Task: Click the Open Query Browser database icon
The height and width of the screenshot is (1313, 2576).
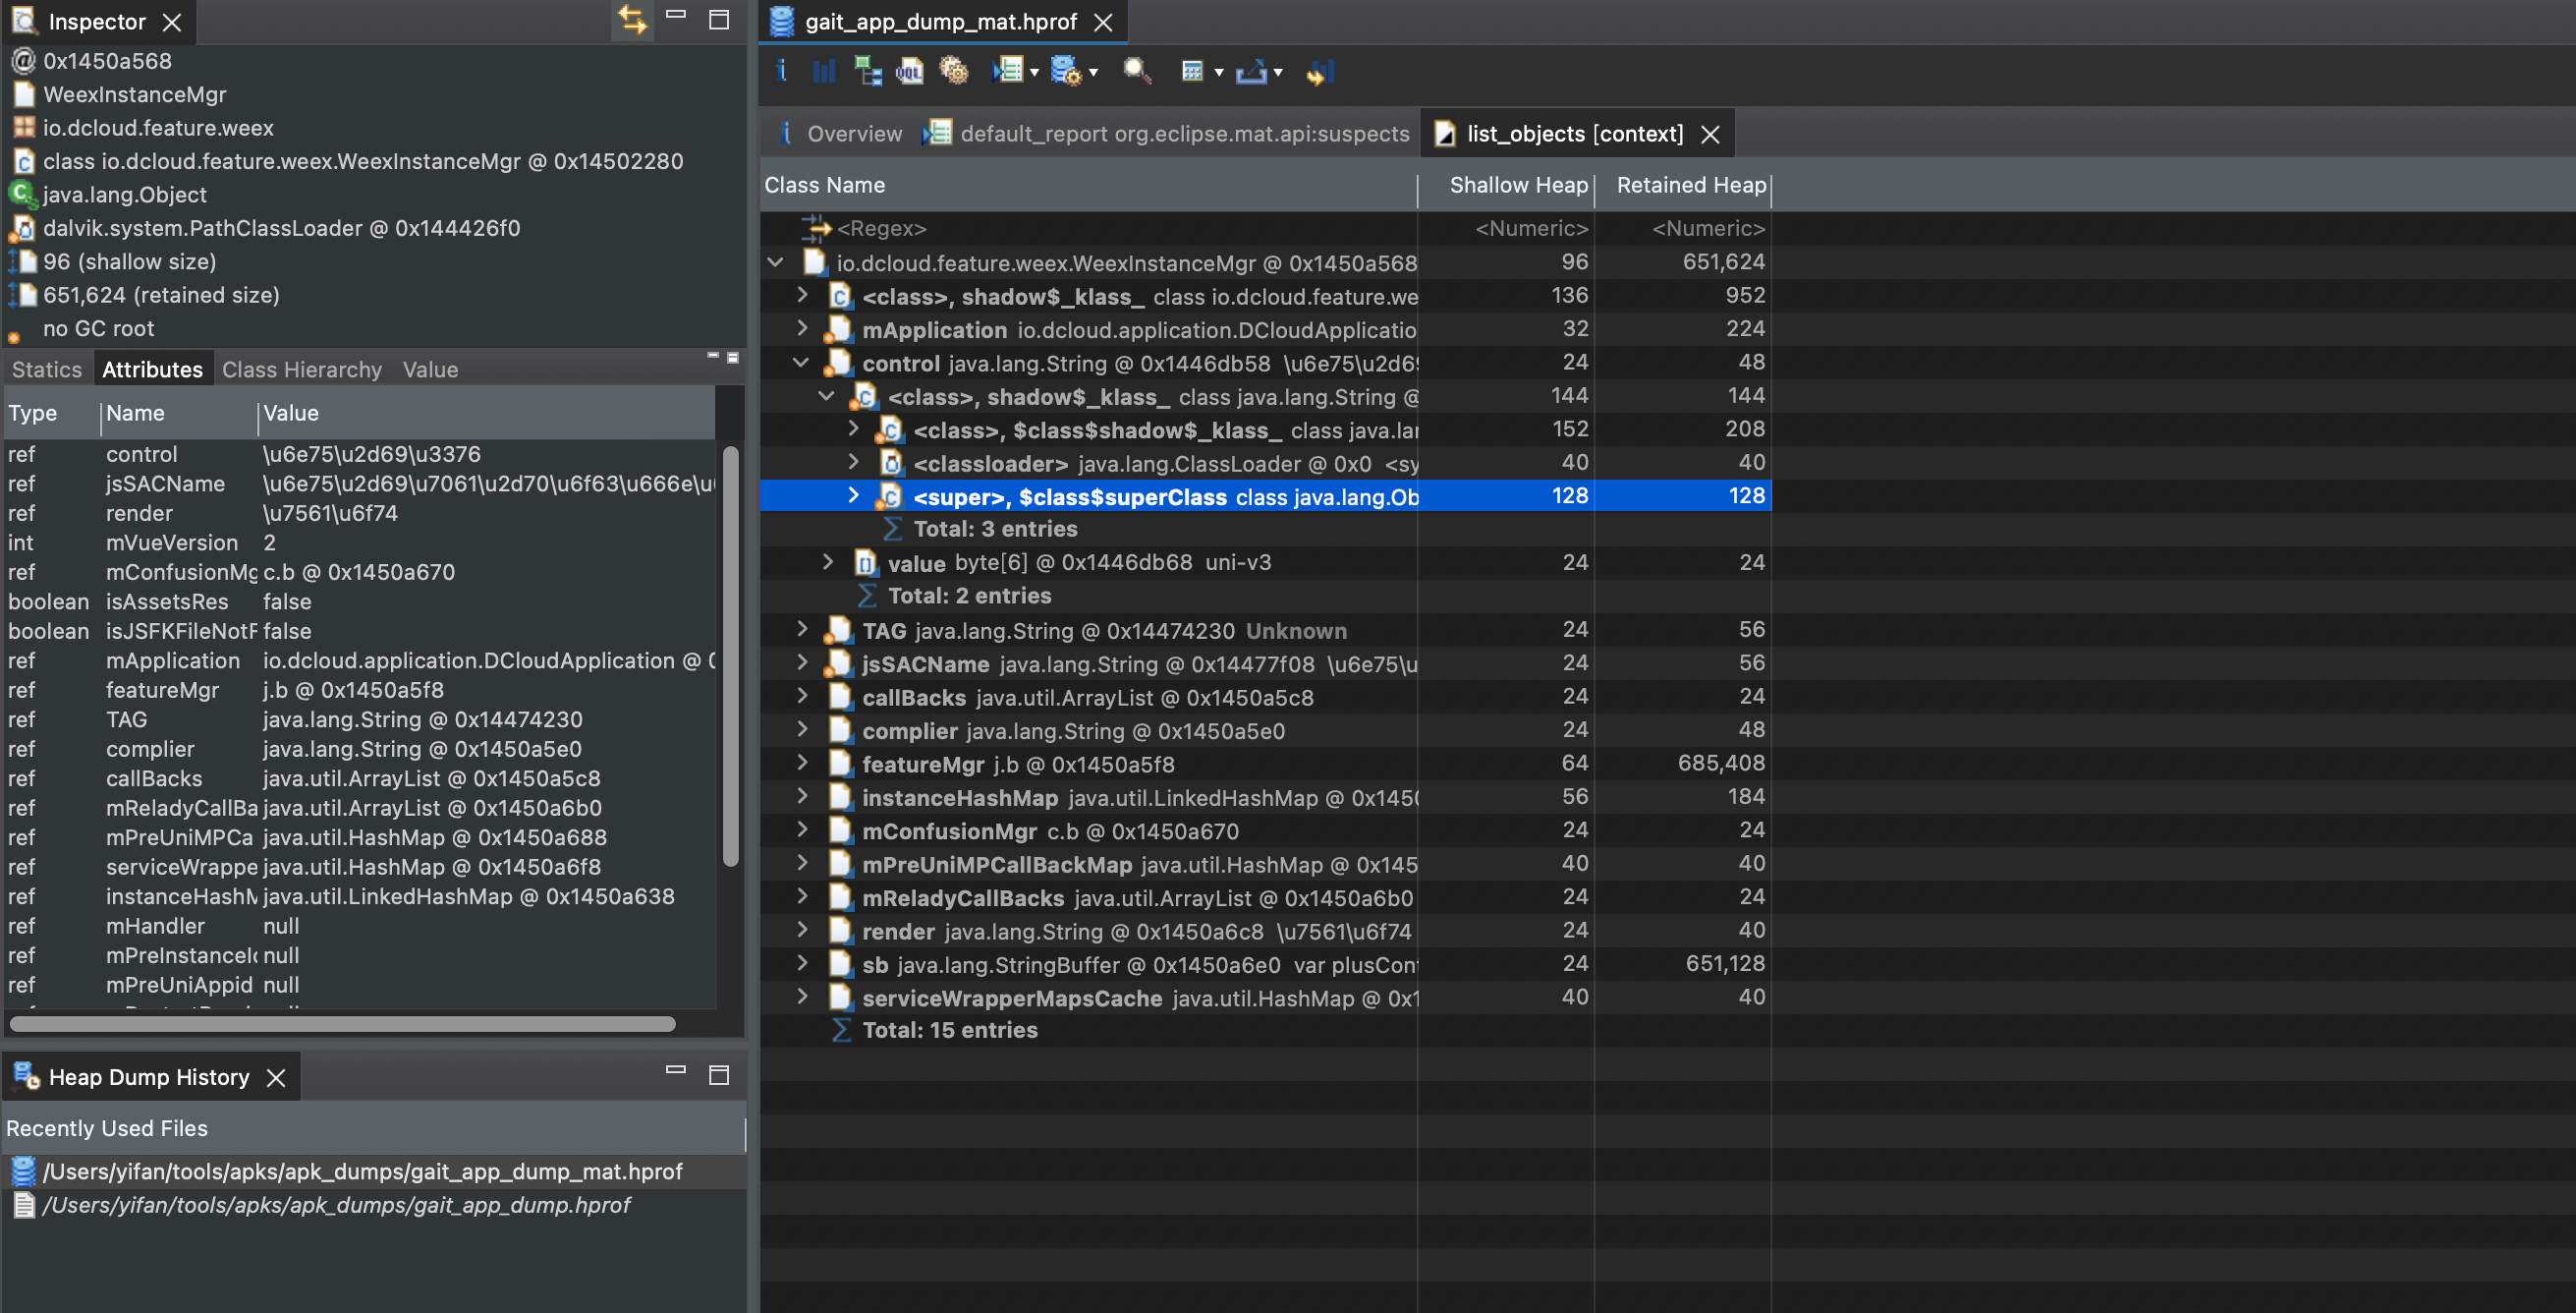Action: coord(1066,71)
